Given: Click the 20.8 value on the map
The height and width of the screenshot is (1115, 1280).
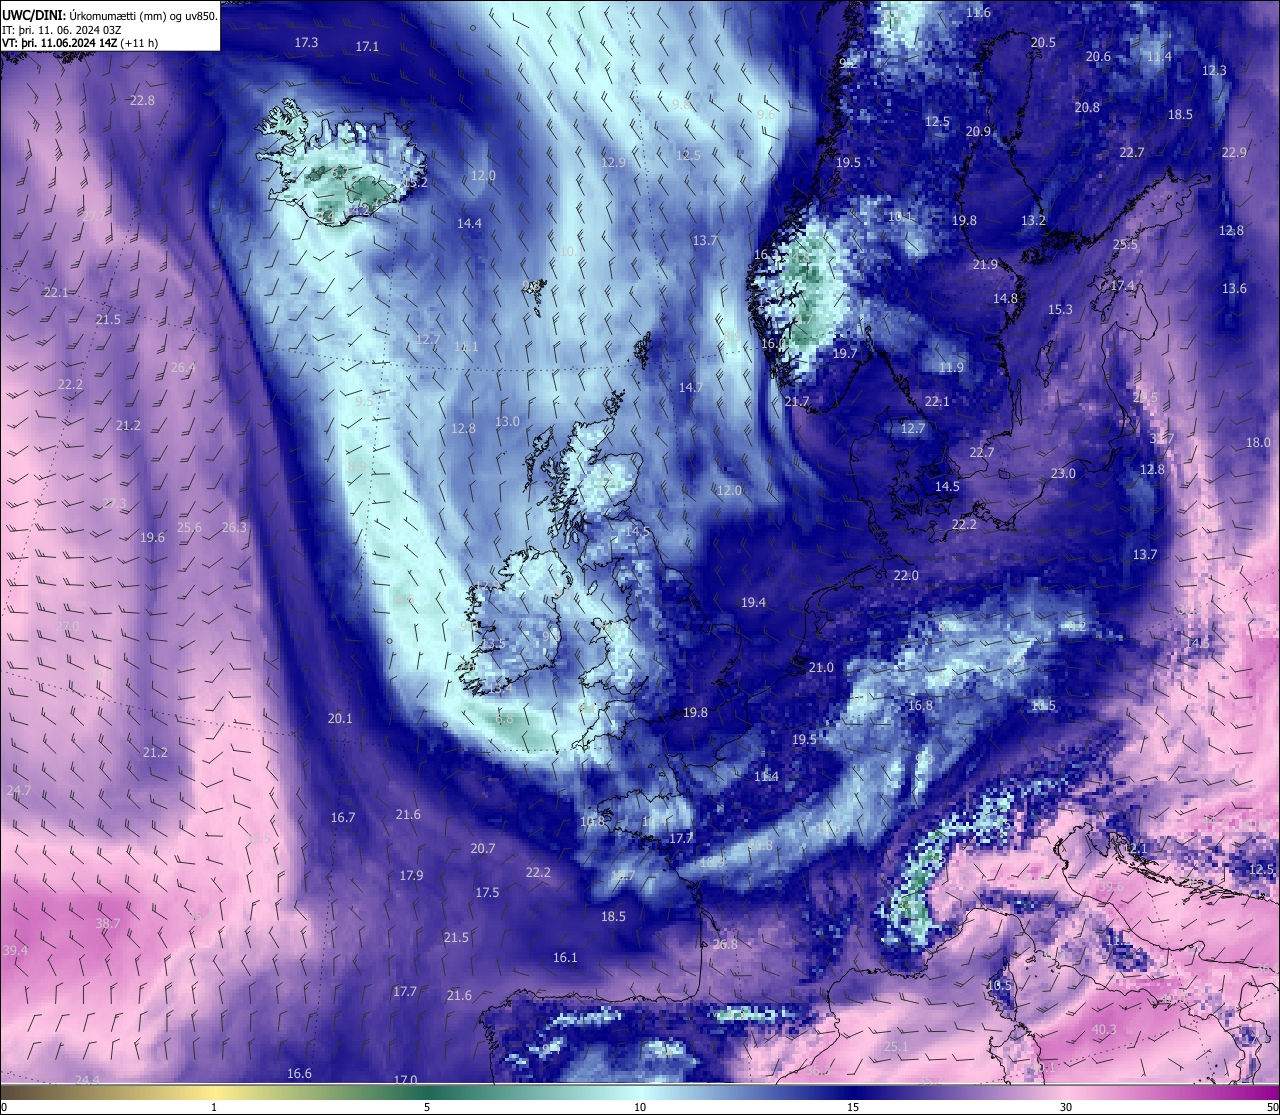Looking at the screenshot, I should tap(1087, 108).
